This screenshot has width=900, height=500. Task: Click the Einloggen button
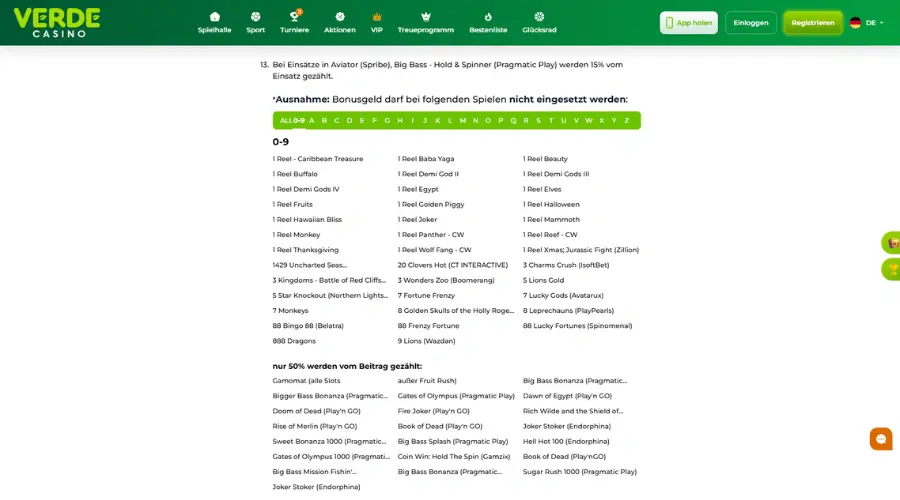tap(750, 22)
